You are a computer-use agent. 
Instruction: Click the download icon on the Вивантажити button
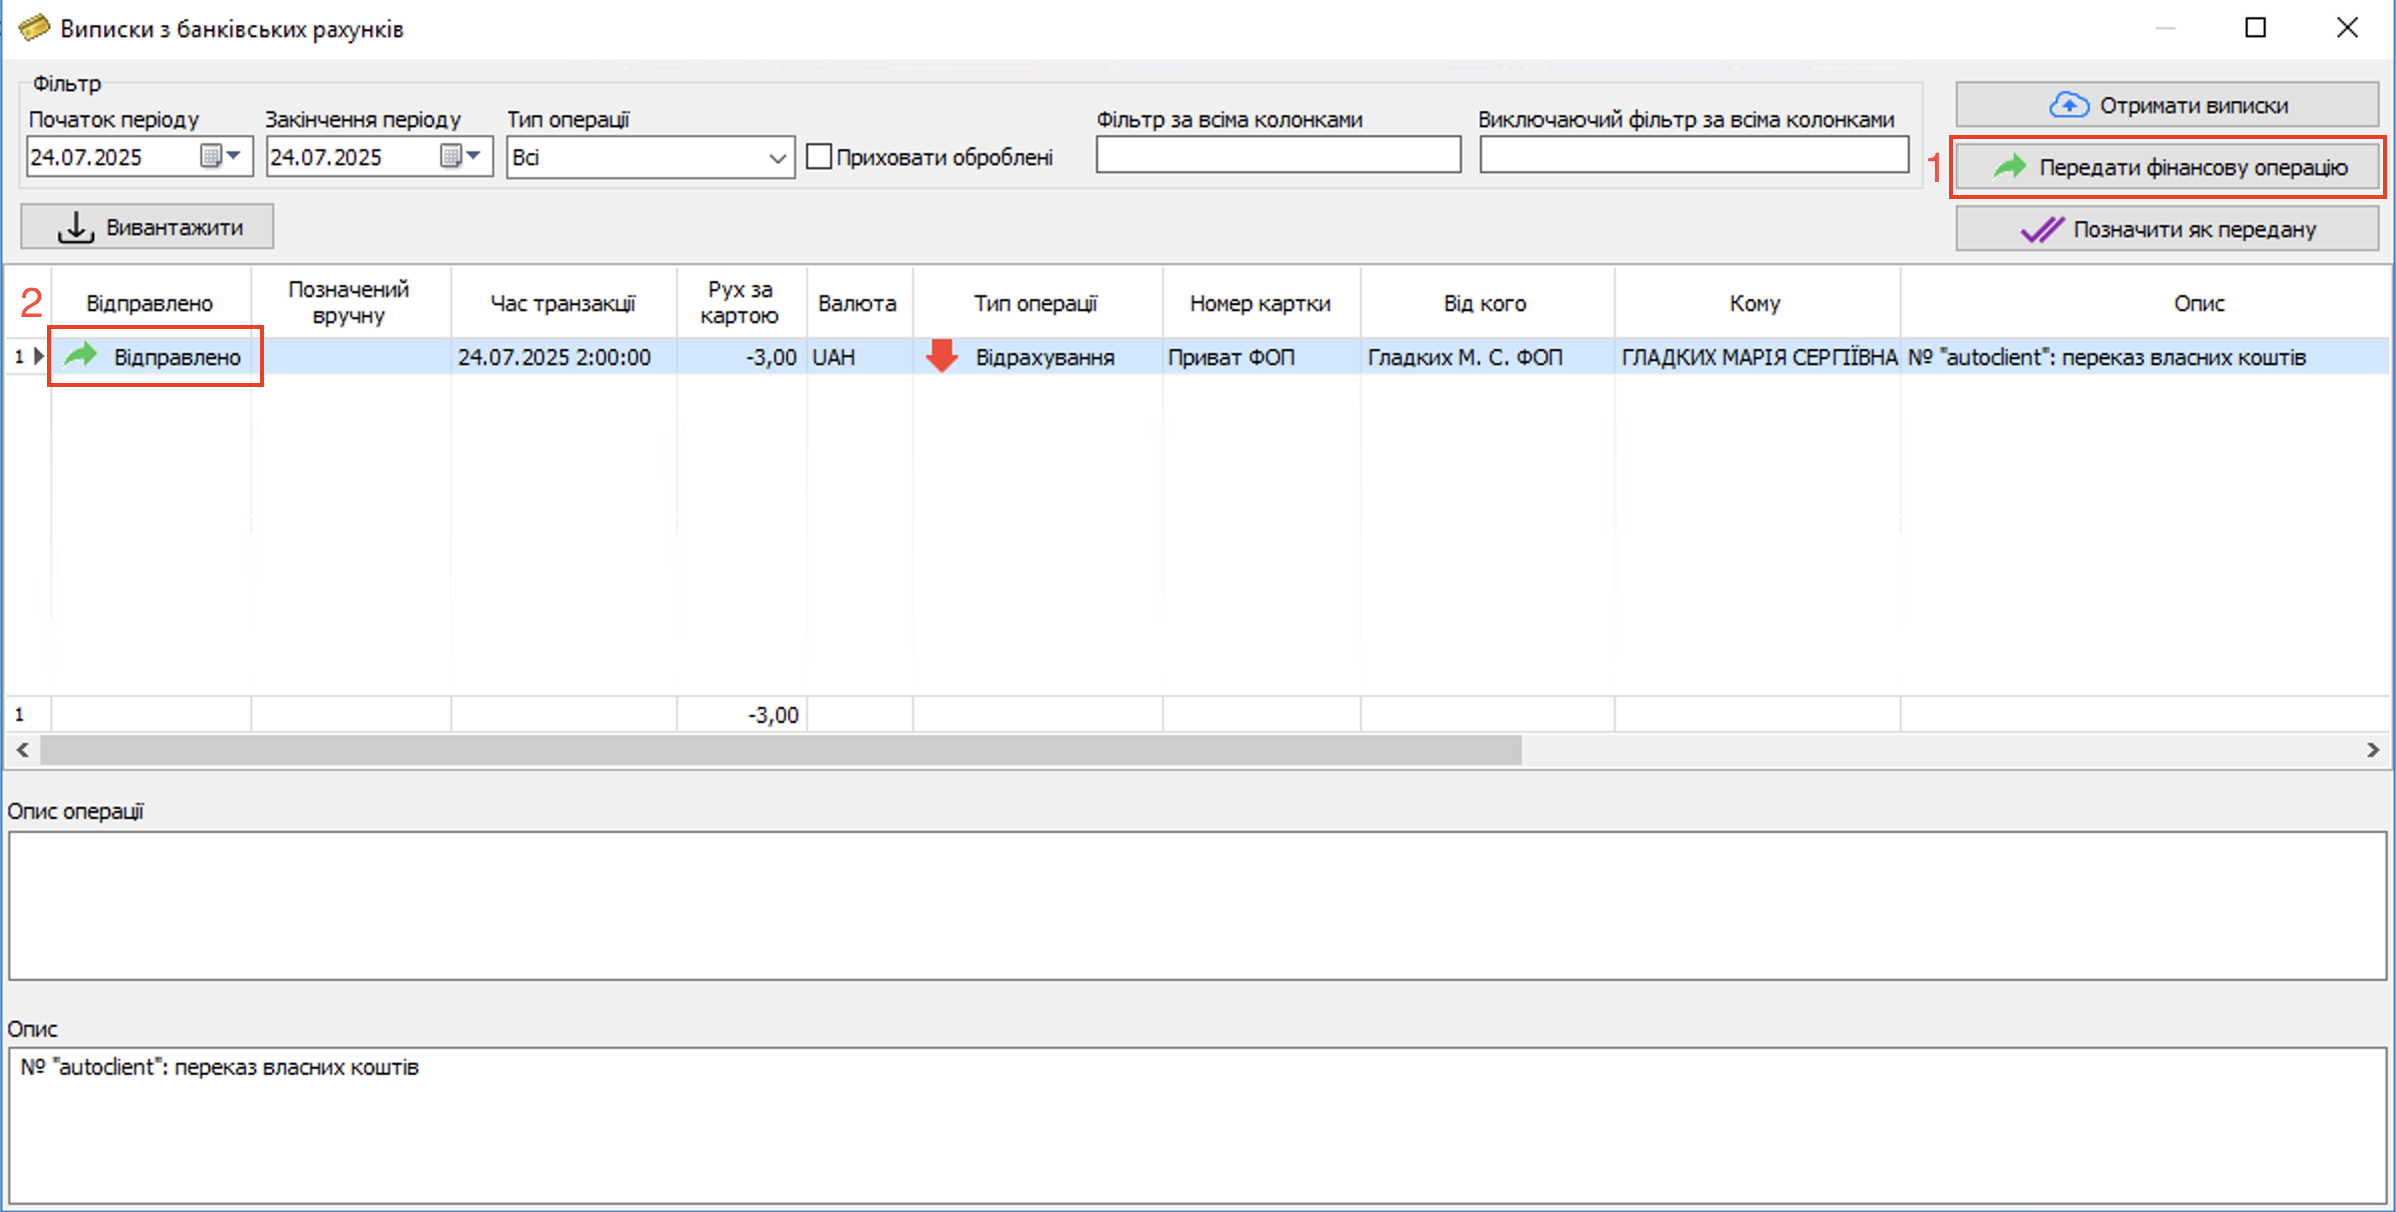[75, 228]
